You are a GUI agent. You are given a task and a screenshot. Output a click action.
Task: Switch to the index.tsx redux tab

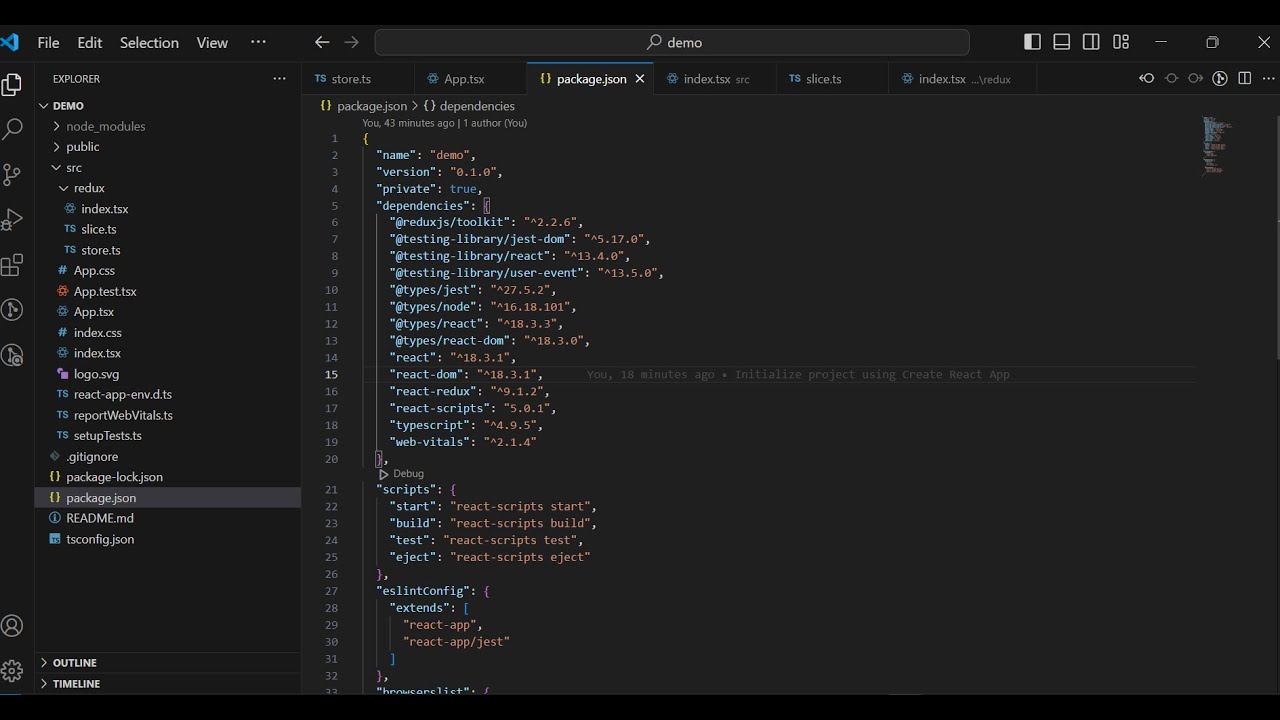963,79
